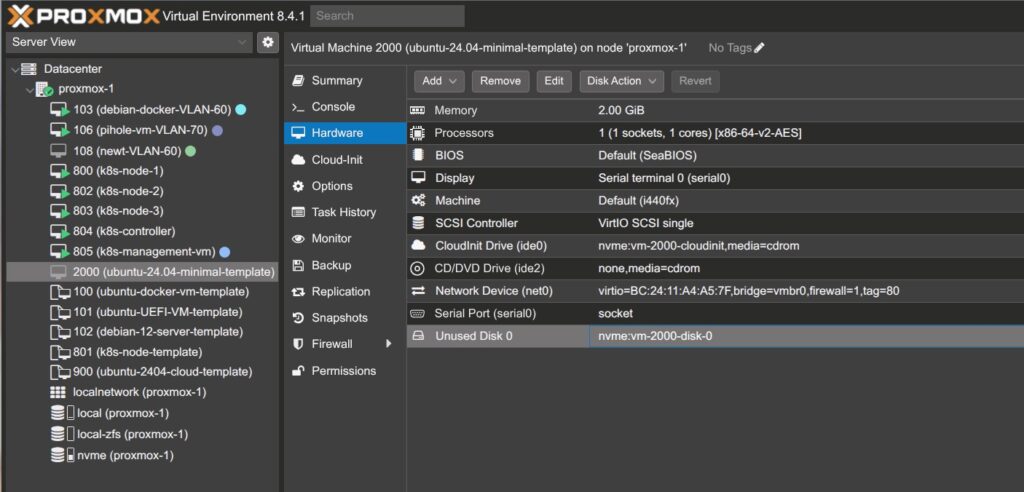Click the template icon for VM 100
Image resolution: width=1024 pixels, height=492 pixels.
pyautogui.click(x=60, y=291)
